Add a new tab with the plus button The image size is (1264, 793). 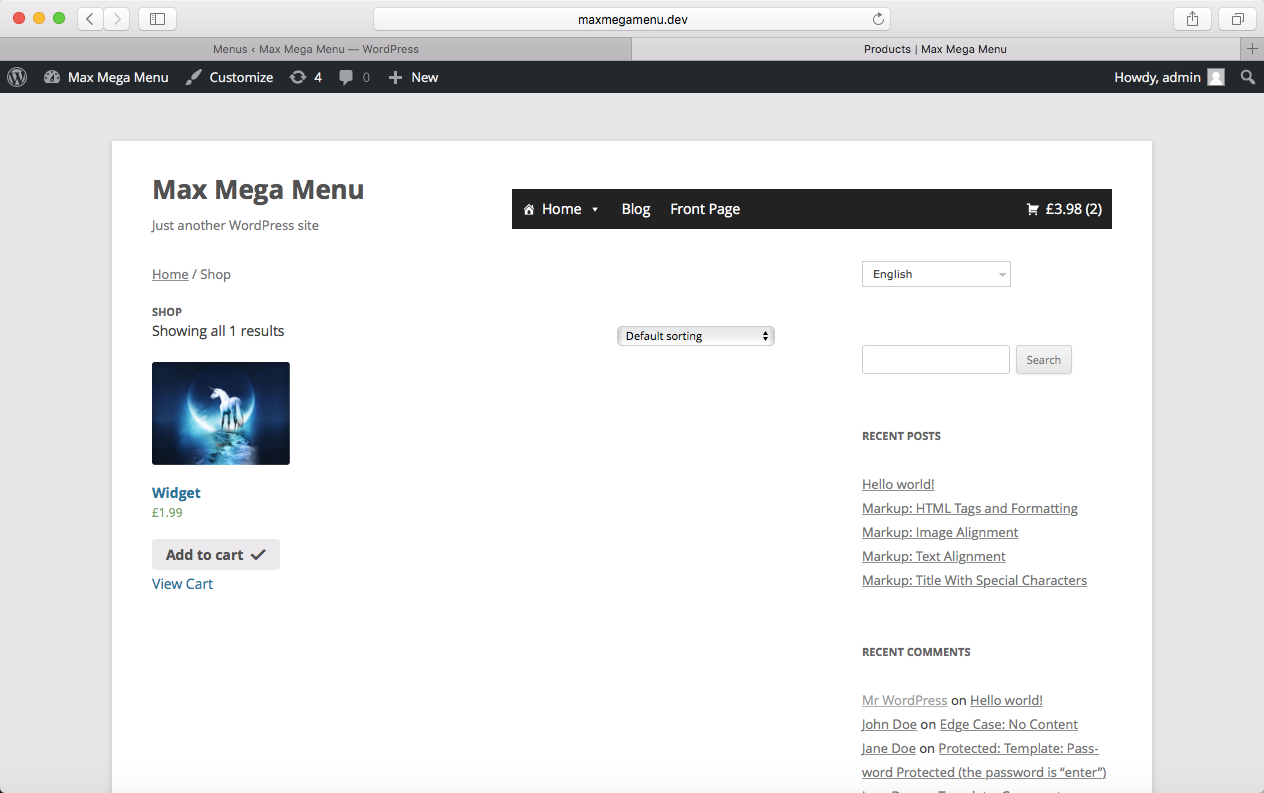[1252, 48]
